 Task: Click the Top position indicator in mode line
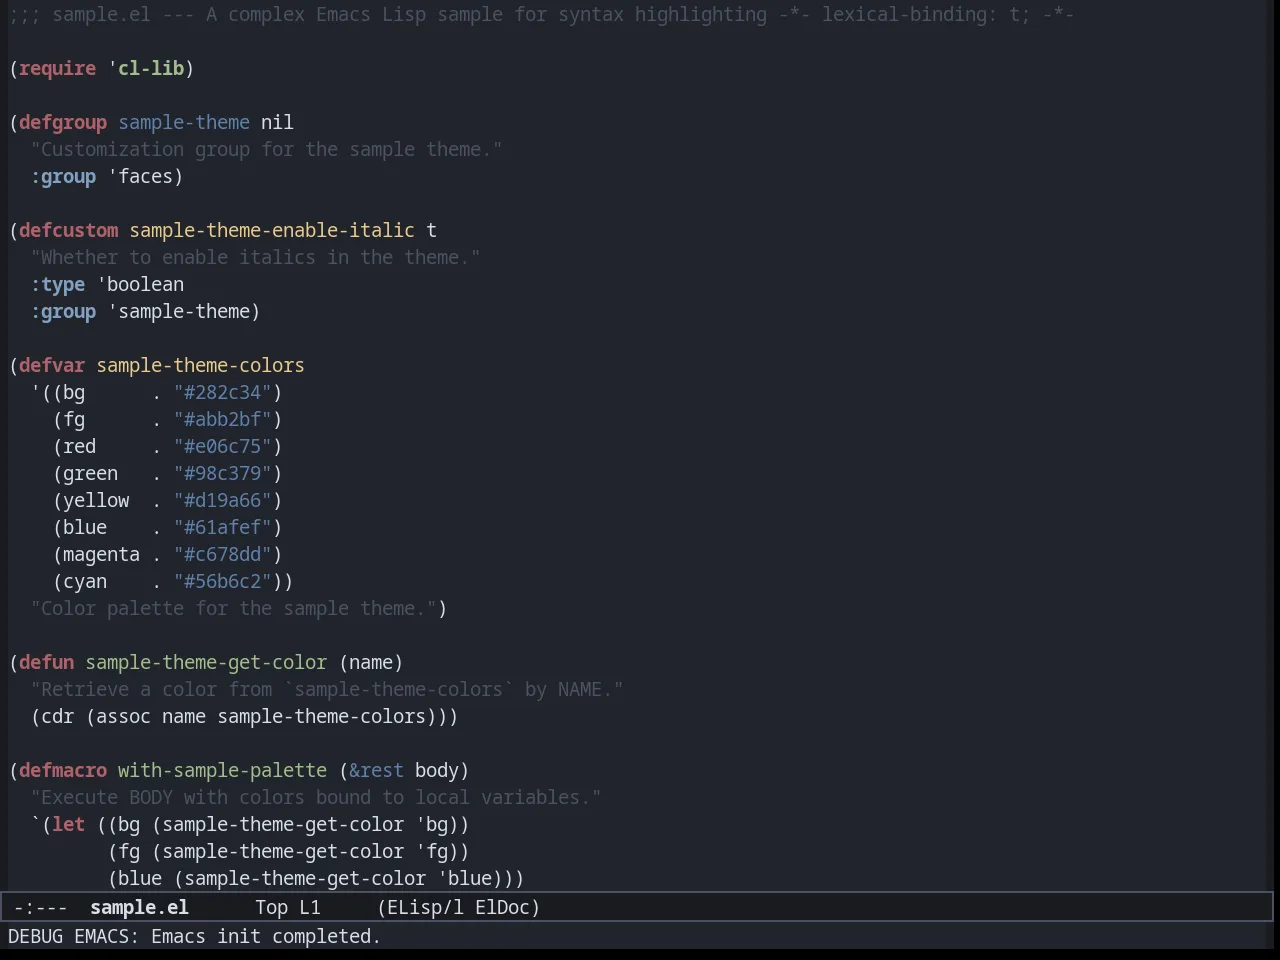pyautogui.click(x=271, y=907)
